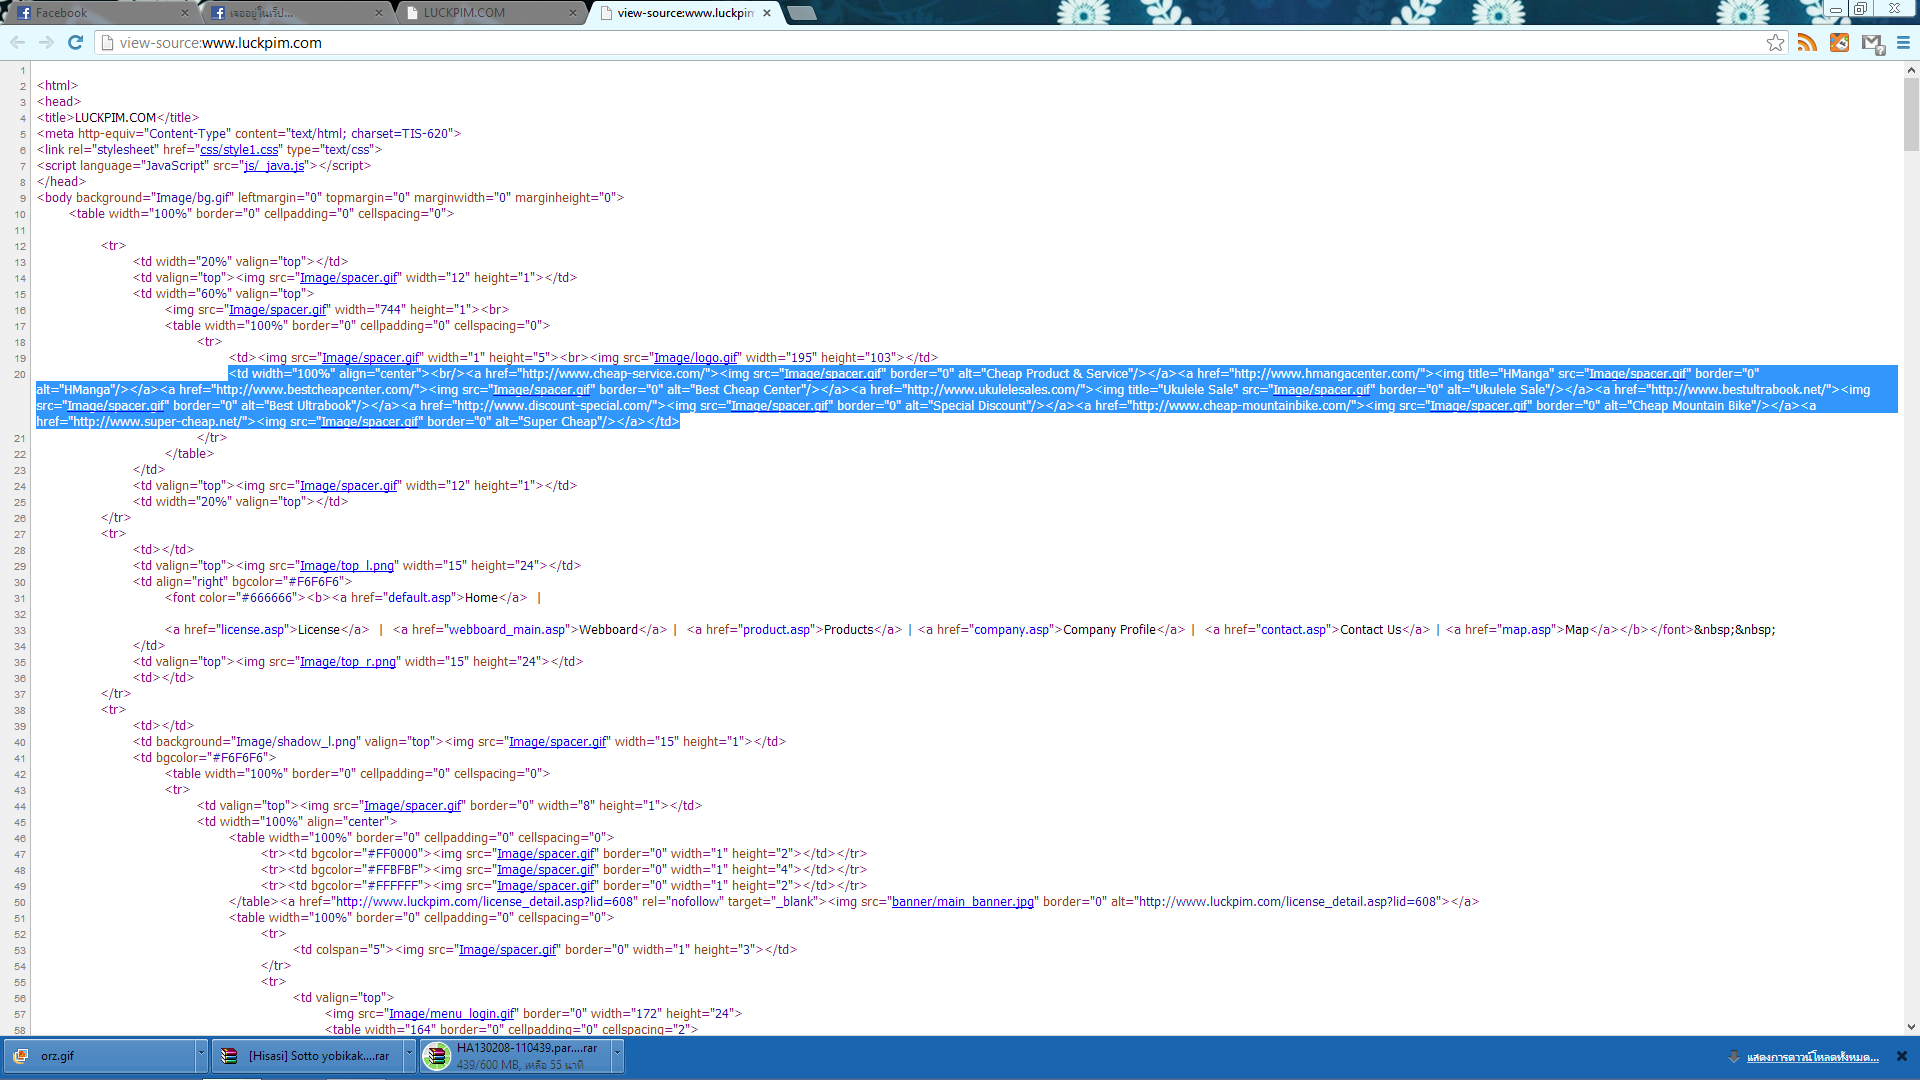The width and height of the screenshot is (1920, 1080).
Task: Close the downloads bar
Action: pyautogui.click(x=1902, y=1056)
